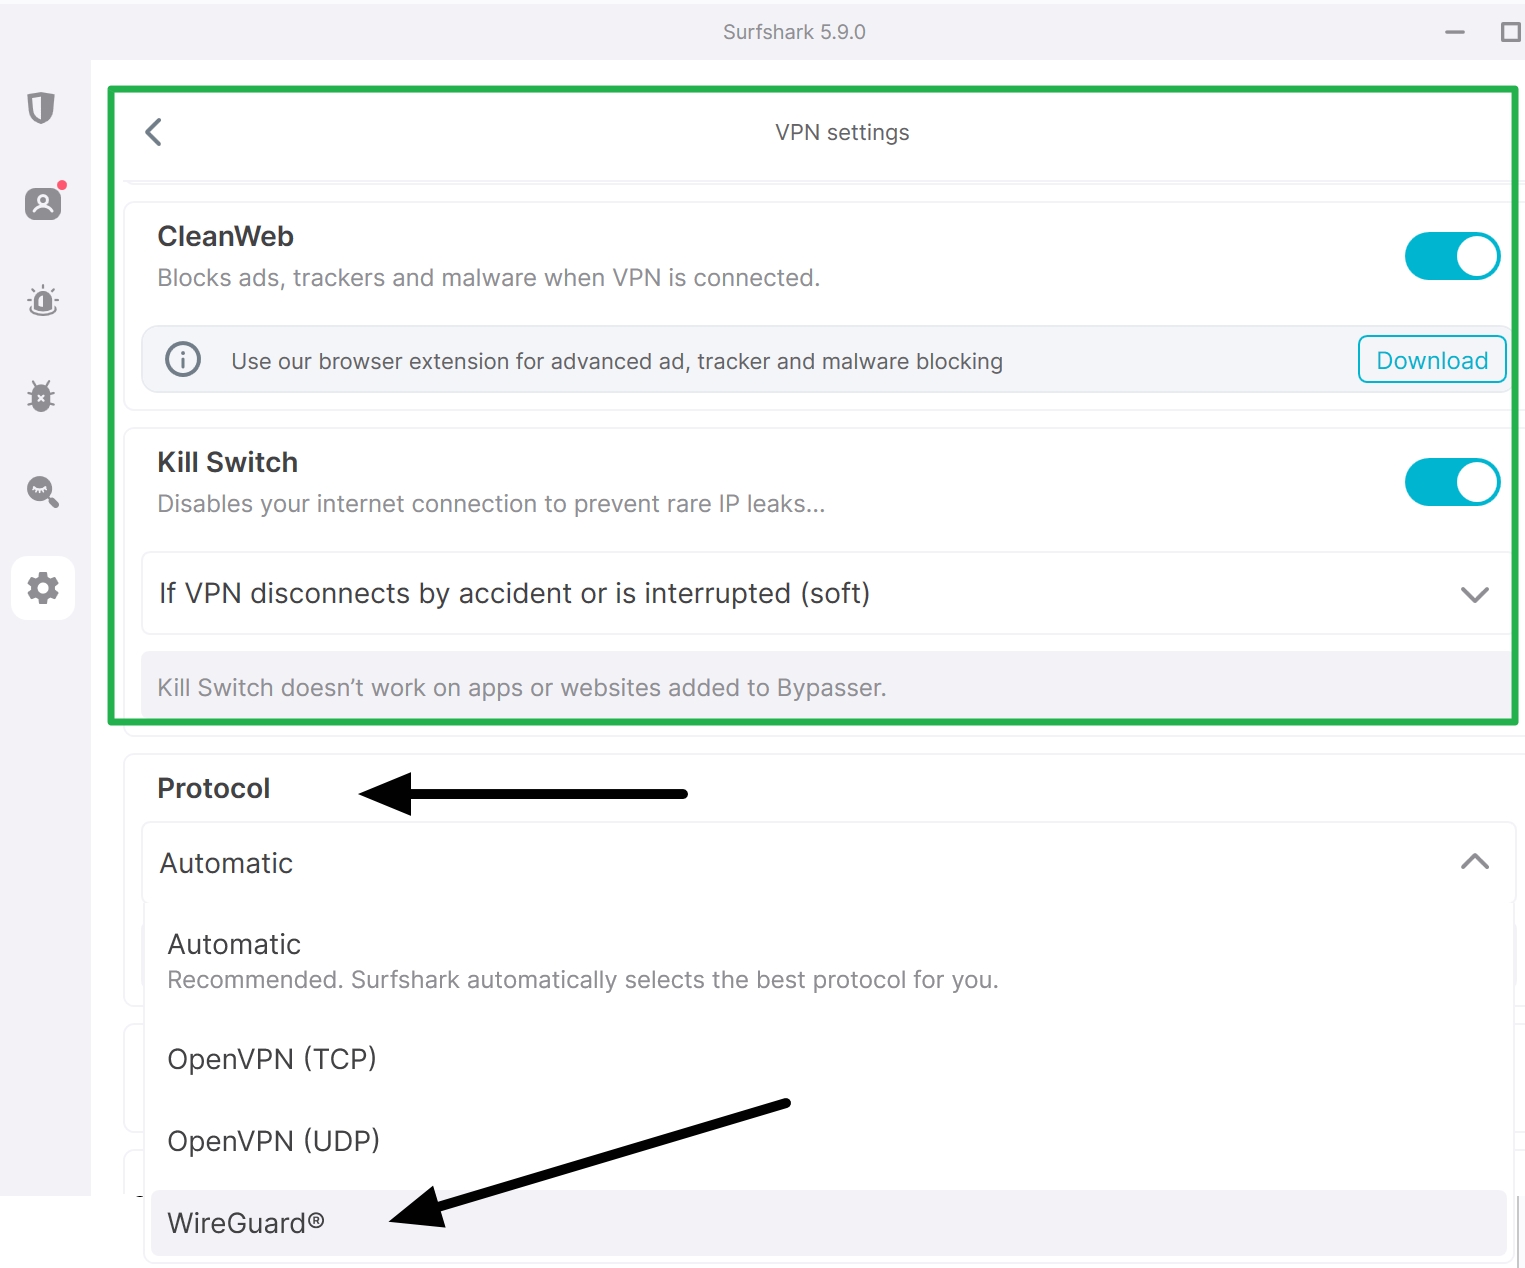Collapse the Protocol dropdown chevron
Viewport: 1525px width, 1268px height.
(1474, 862)
